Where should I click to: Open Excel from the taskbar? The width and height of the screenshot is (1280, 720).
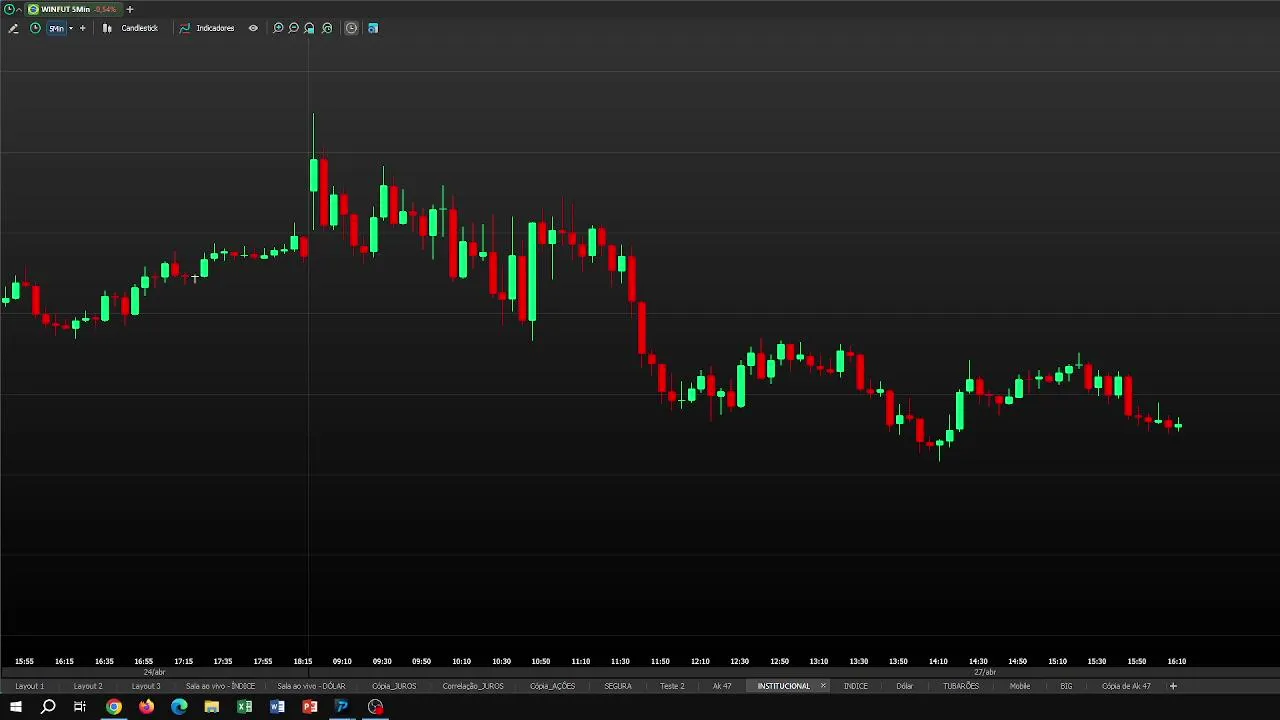coord(245,707)
